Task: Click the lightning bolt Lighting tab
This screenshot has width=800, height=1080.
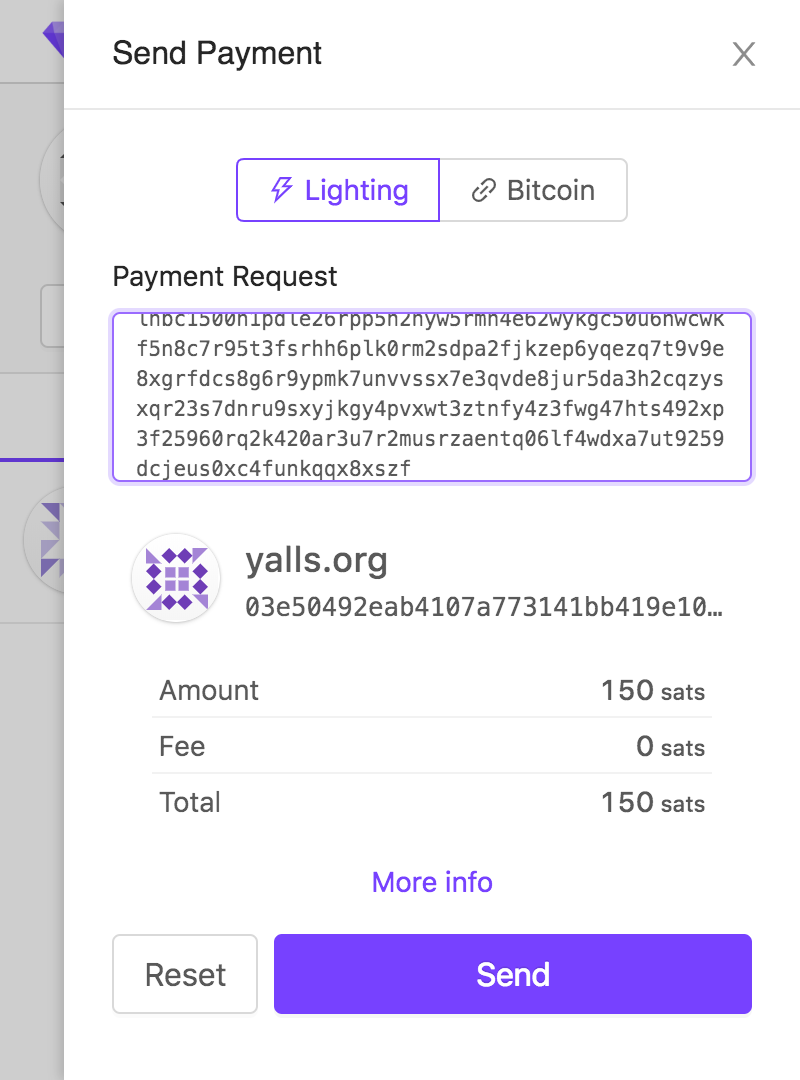Action: tap(338, 190)
